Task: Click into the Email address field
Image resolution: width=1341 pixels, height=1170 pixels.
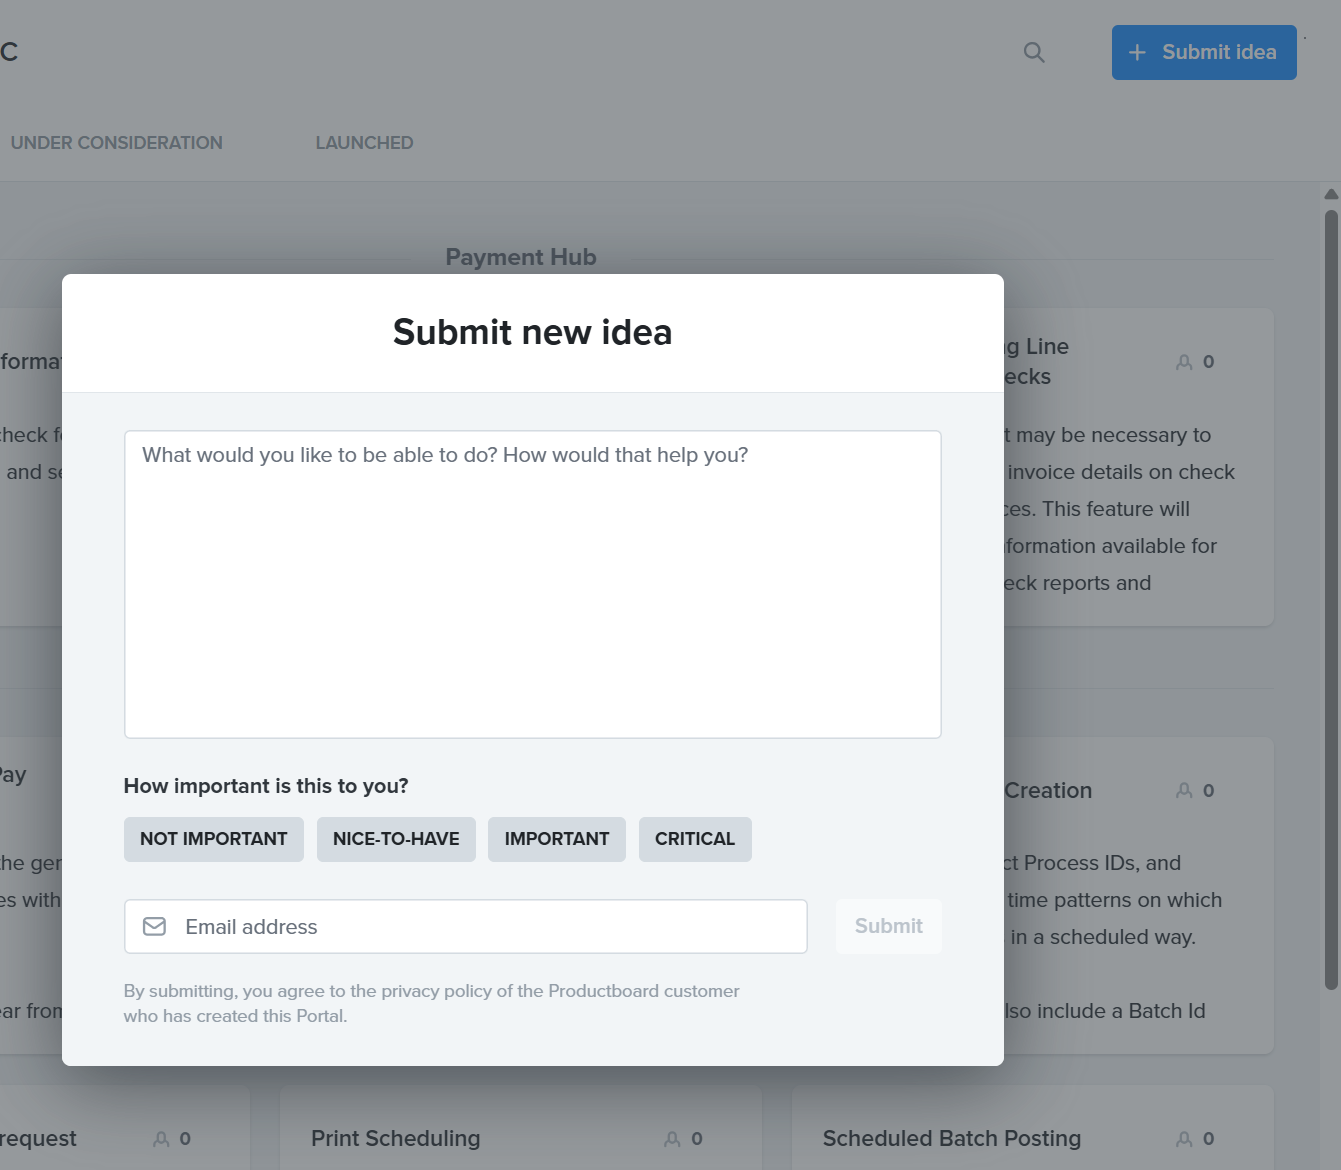Action: pyautogui.click(x=490, y=927)
